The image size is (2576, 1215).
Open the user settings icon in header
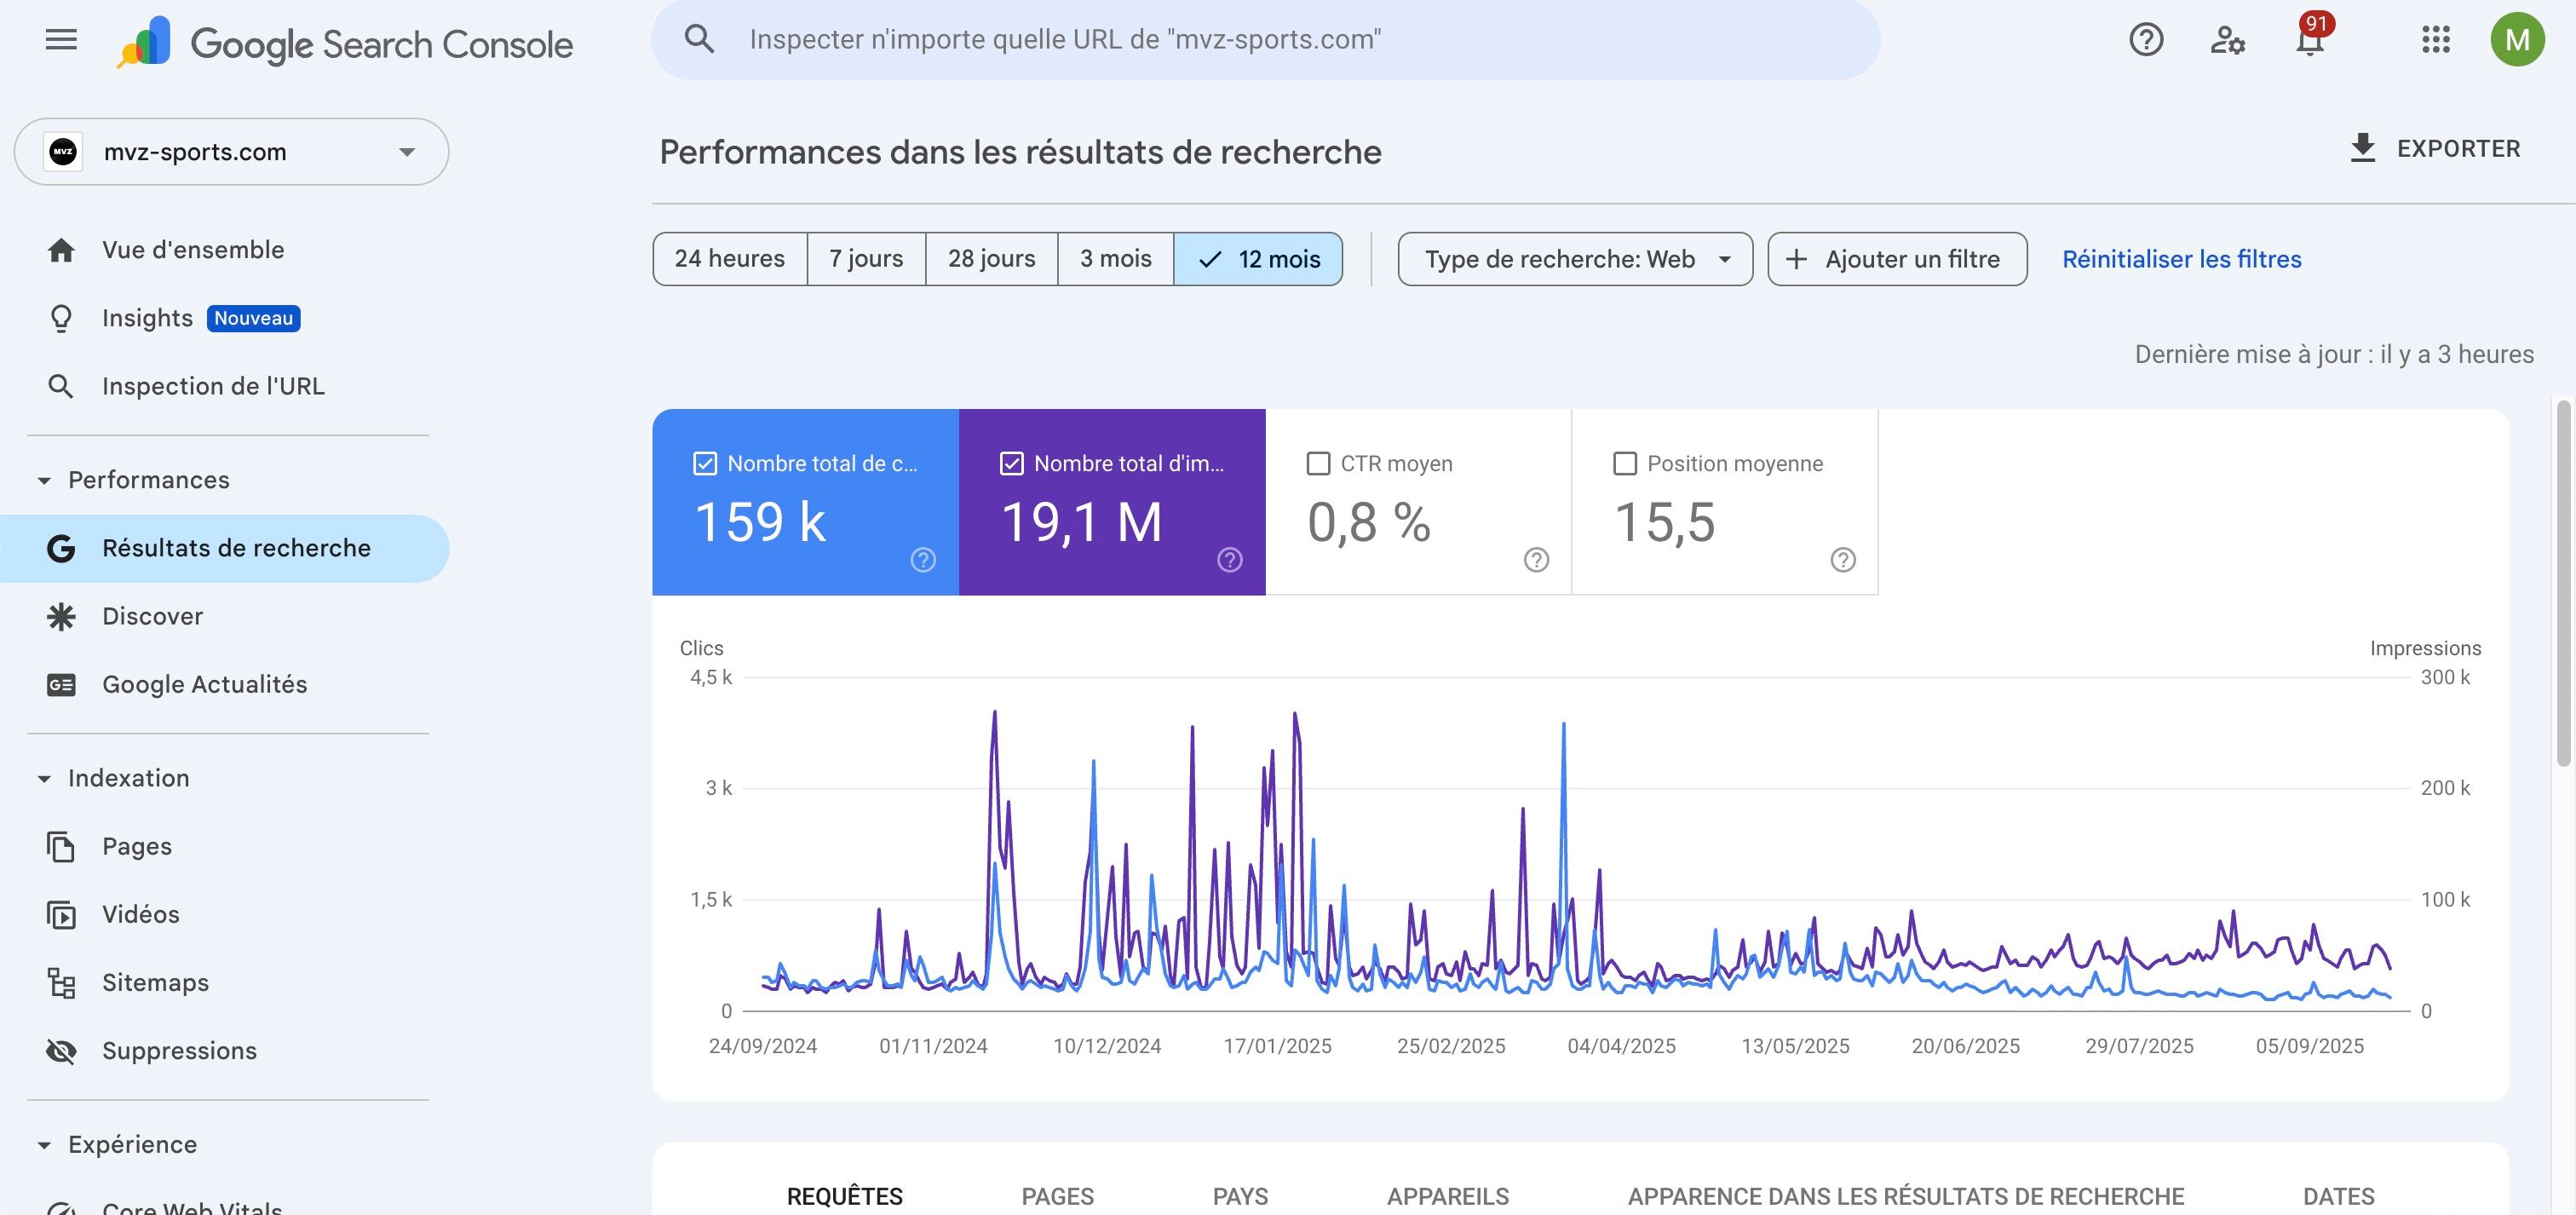[2227, 40]
